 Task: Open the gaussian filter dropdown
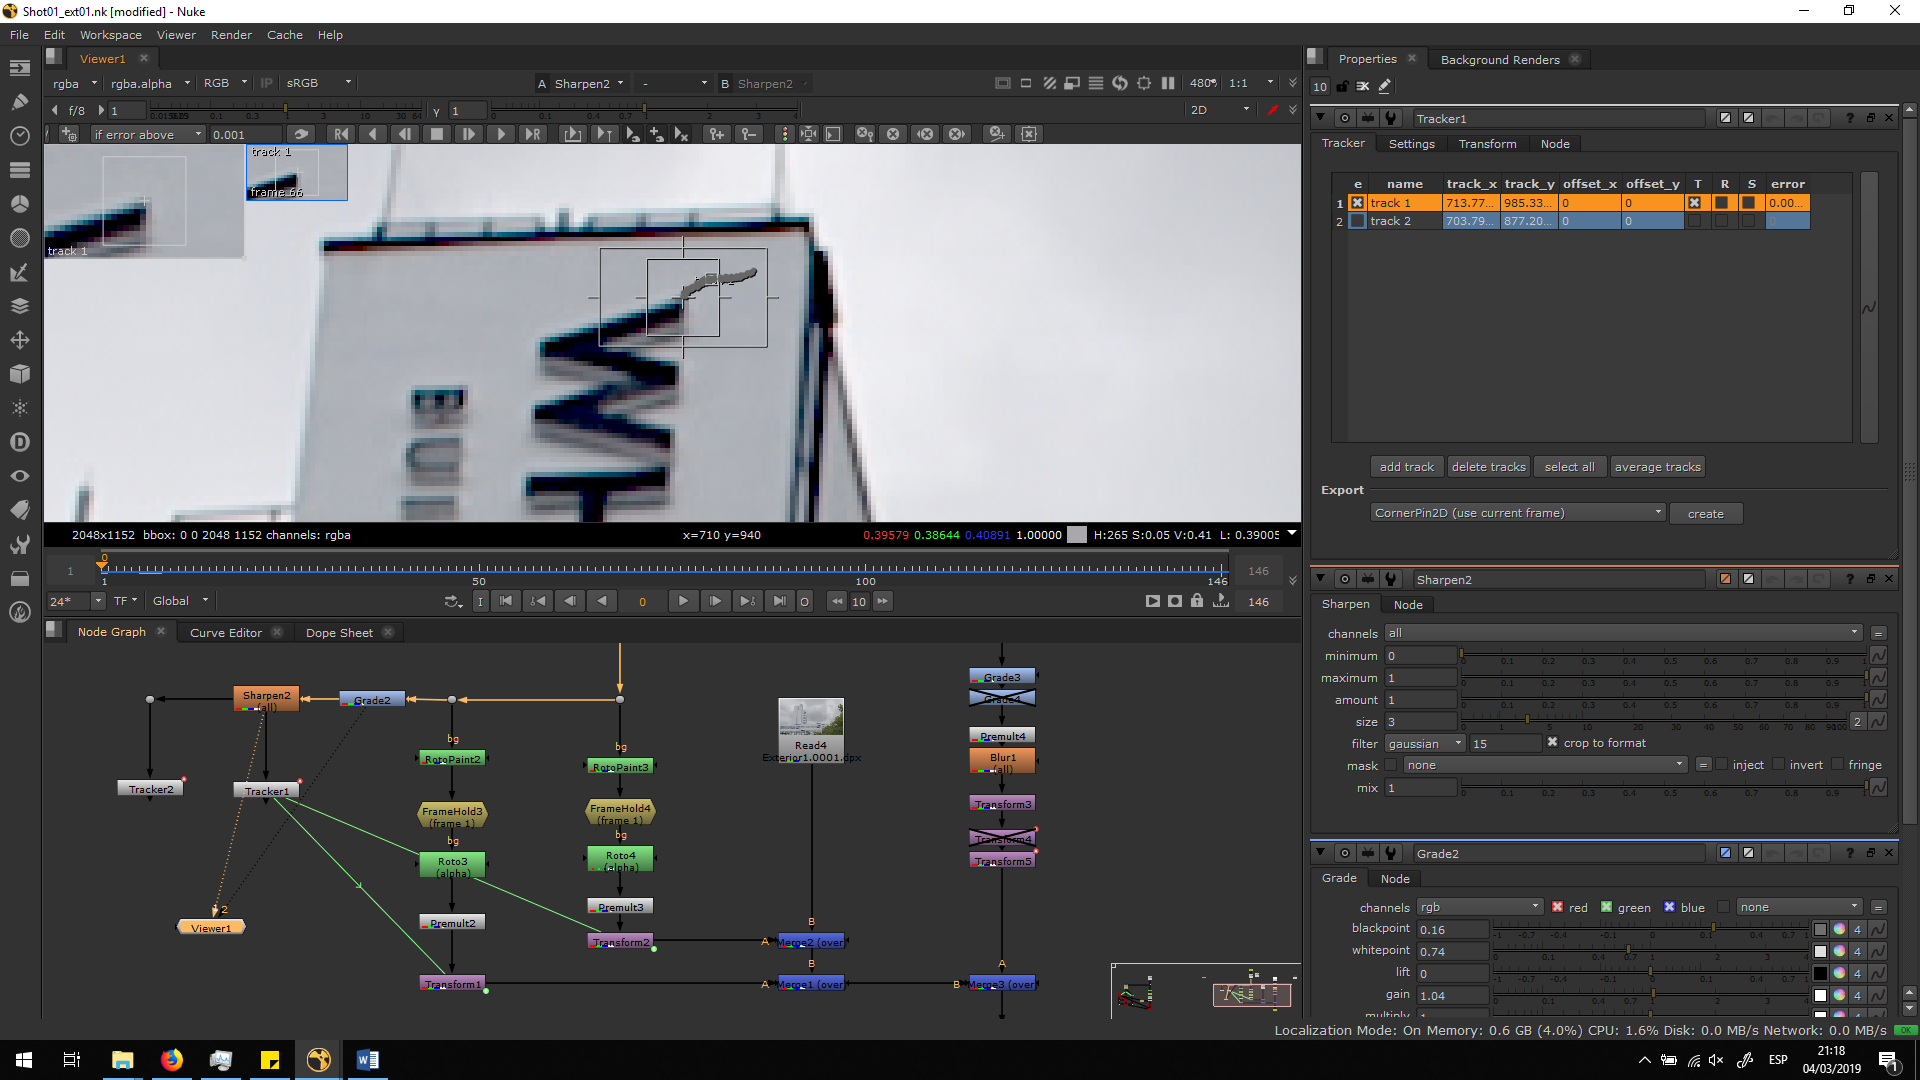coord(1424,743)
